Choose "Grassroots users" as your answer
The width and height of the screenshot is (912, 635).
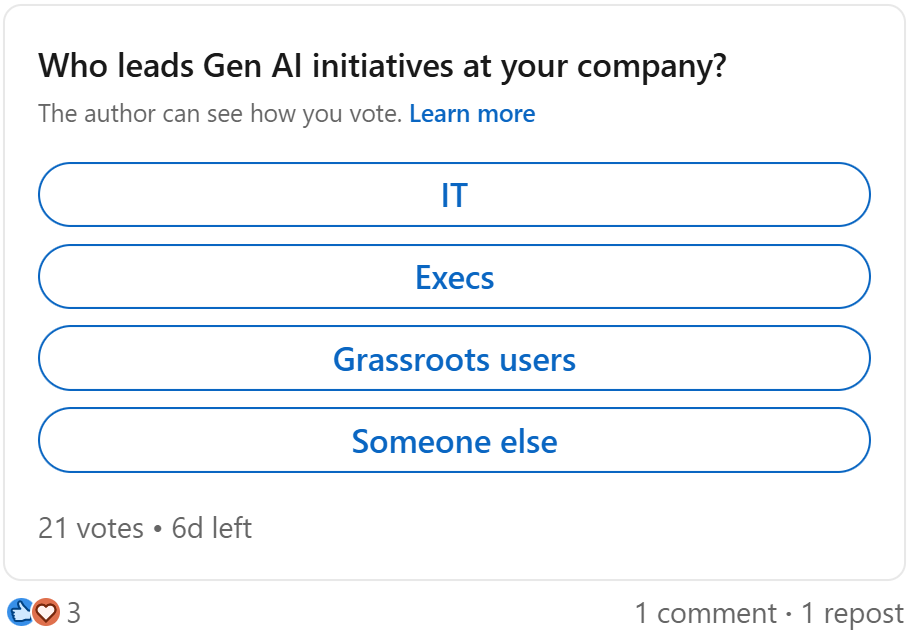455,359
